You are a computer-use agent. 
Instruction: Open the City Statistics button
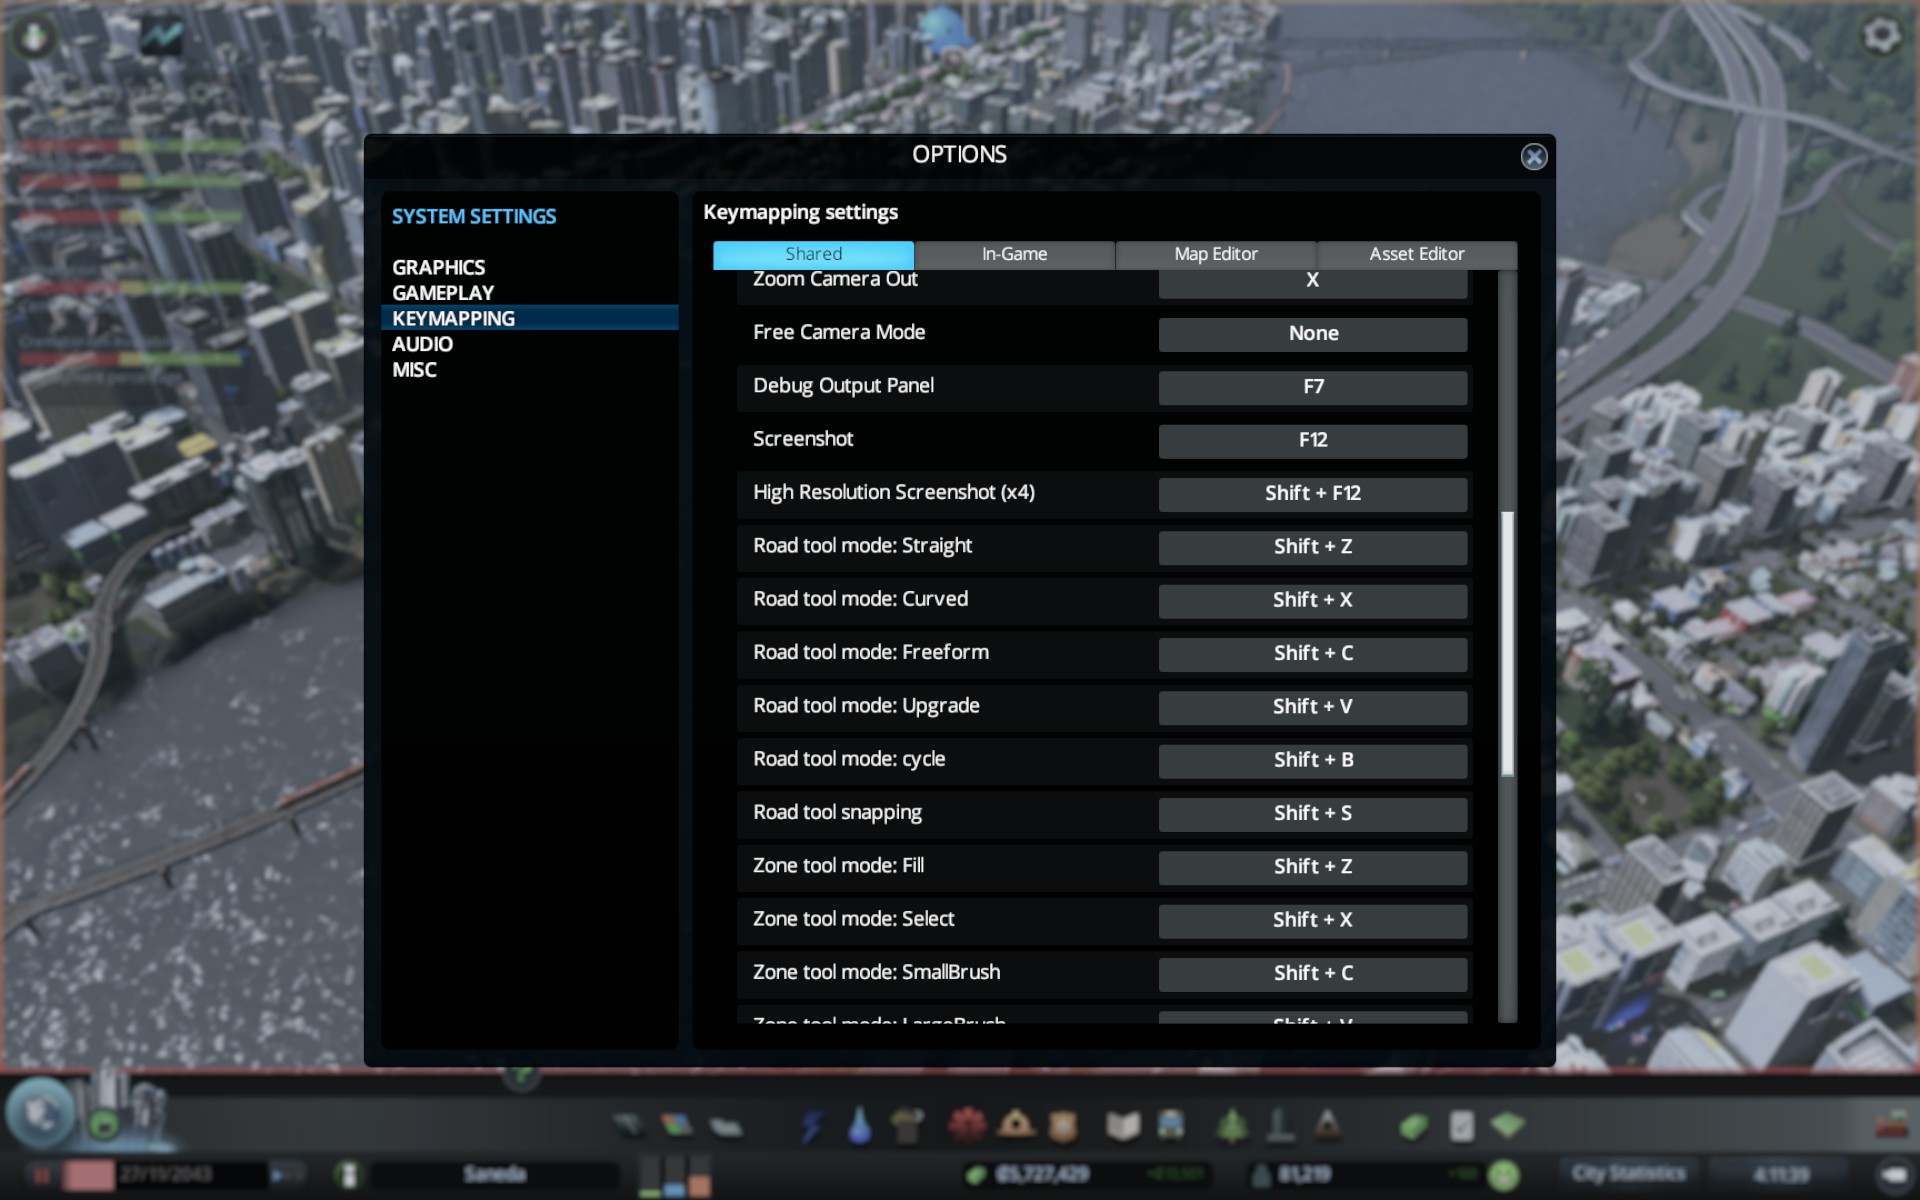click(1627, 1173)
